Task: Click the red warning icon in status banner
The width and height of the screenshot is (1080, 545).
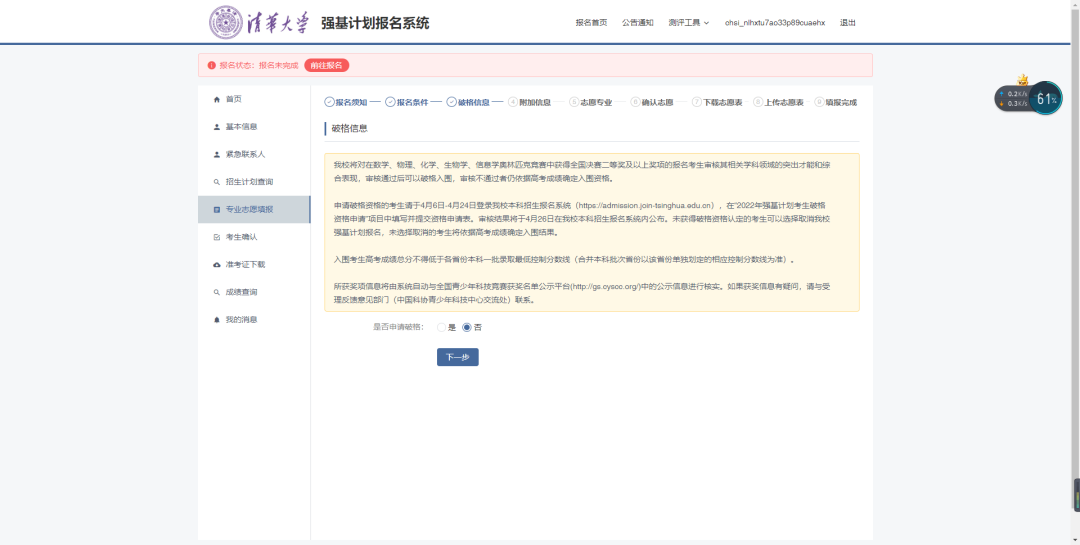Action: (x=211, y=65)
